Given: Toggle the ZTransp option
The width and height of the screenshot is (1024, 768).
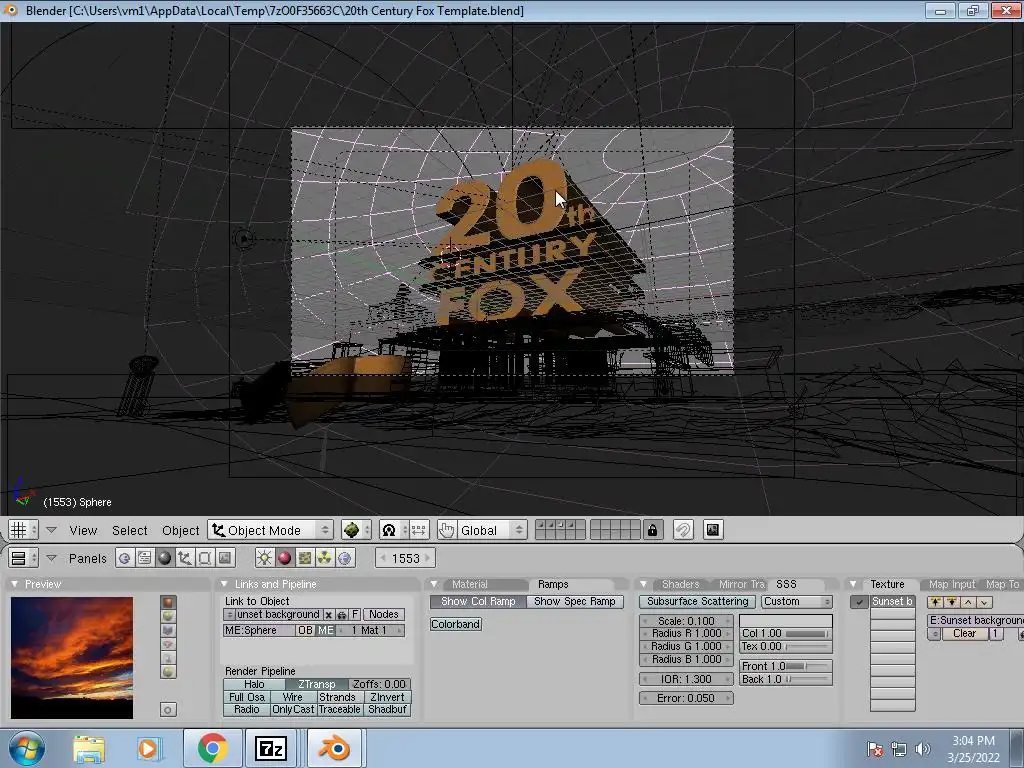Looking at the screenshot, I should click(317, 684).
